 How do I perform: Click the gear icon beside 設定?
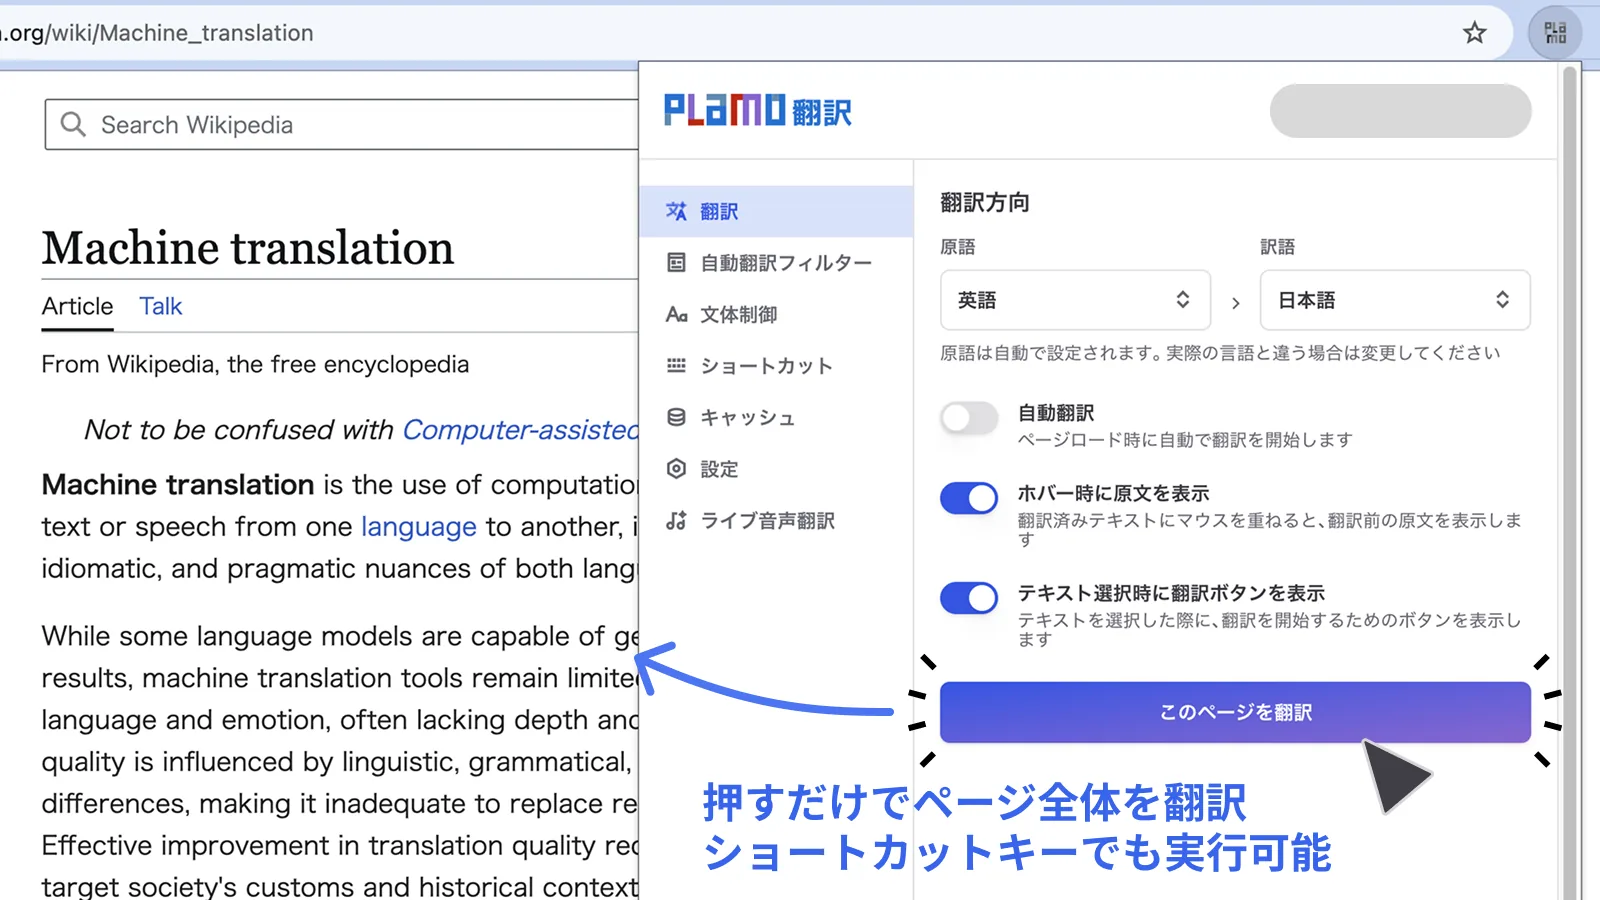click(677, 469)
